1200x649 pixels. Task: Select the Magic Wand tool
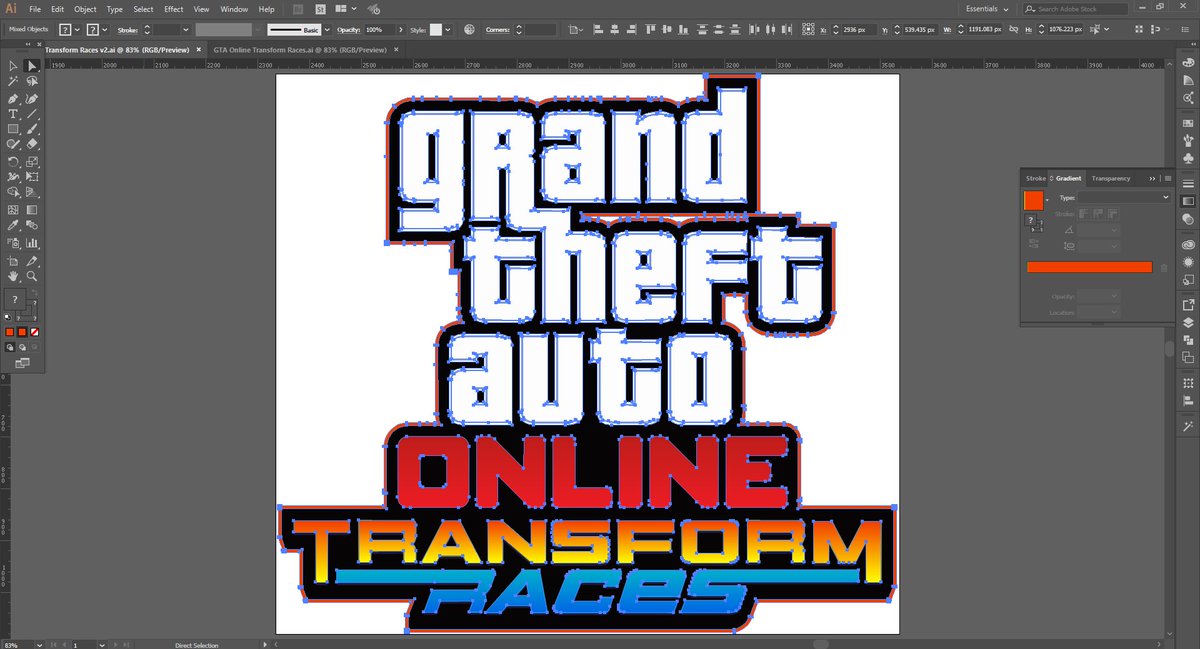14,80
